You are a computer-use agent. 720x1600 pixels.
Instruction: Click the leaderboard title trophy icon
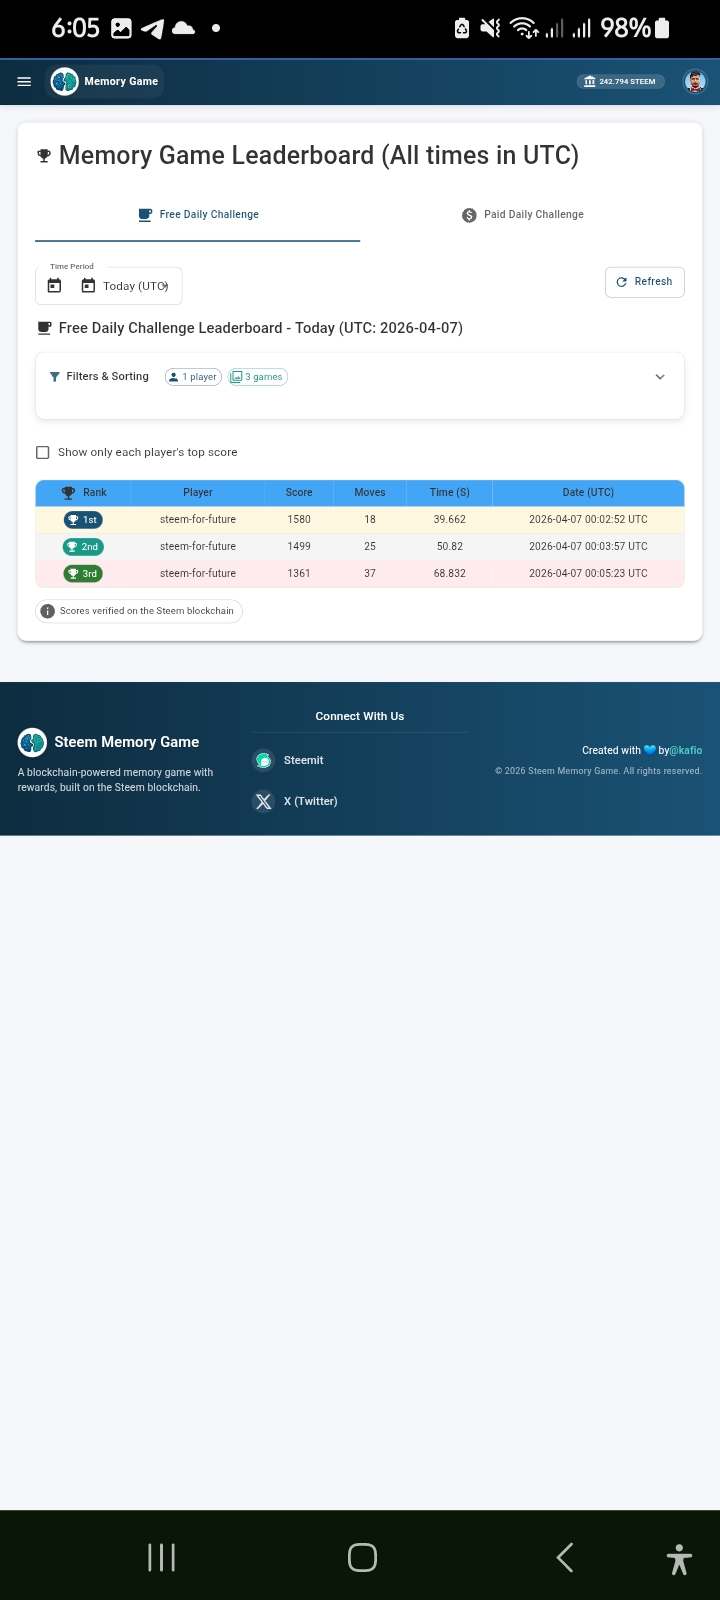[44, 156]
